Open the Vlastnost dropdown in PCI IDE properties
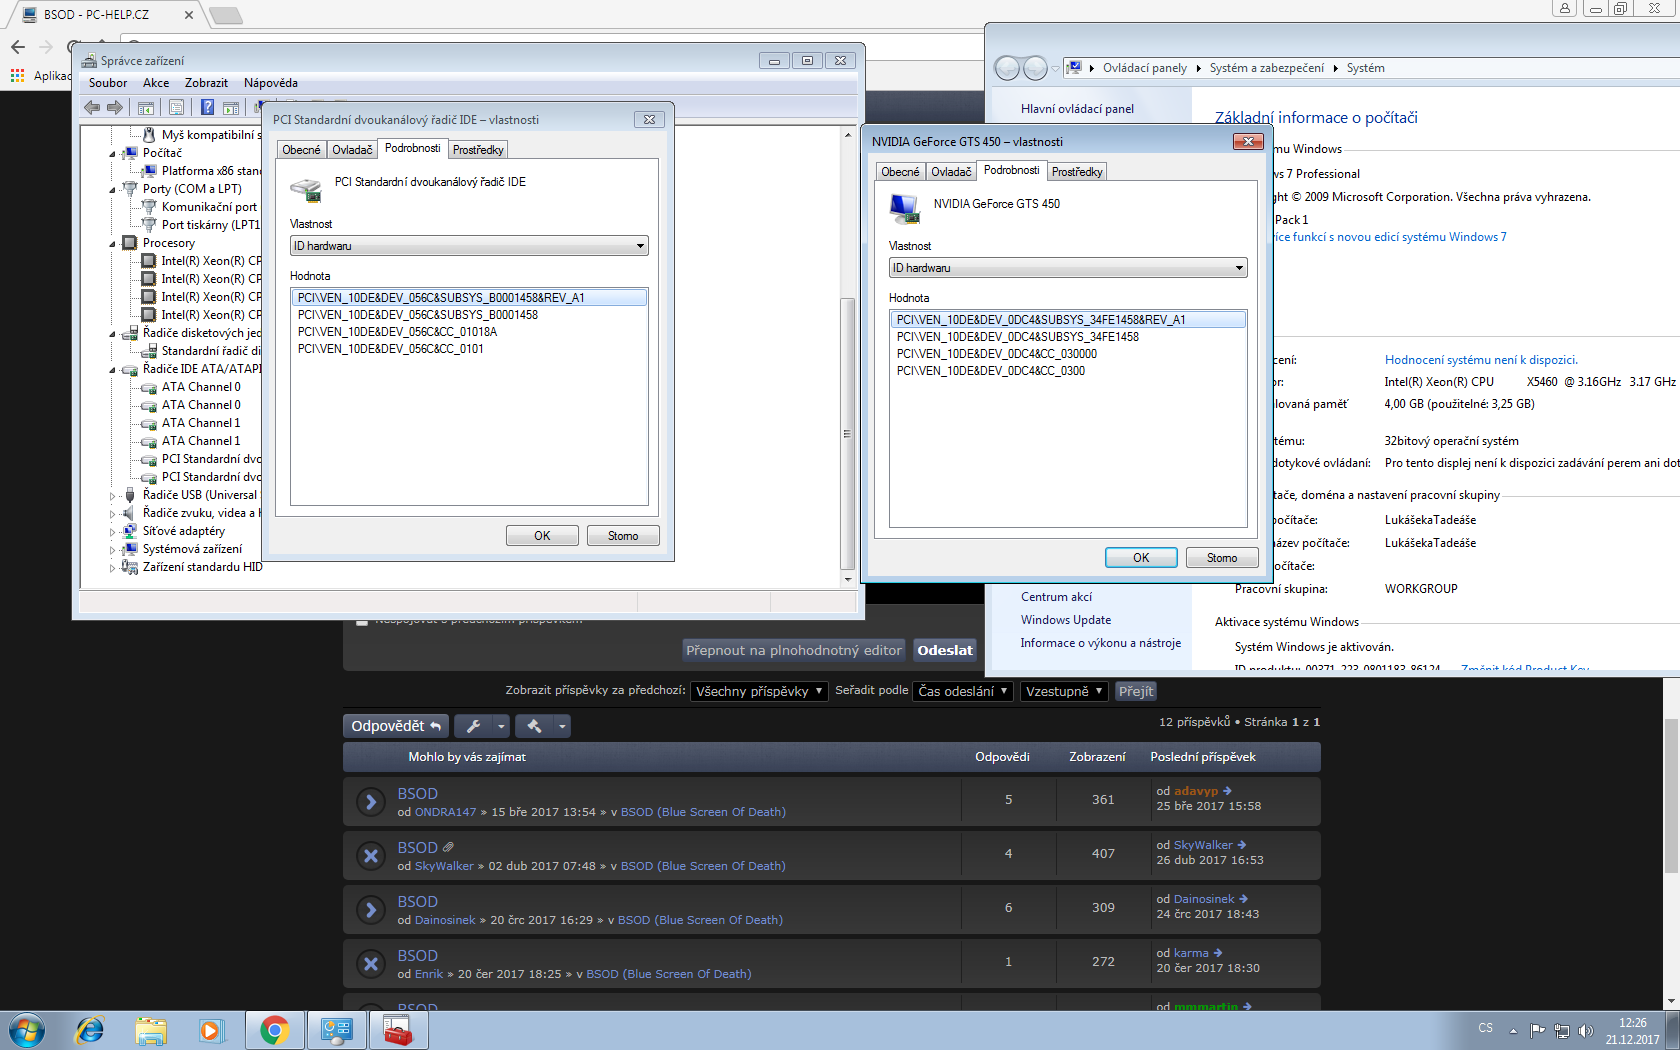1680x1050 pixels. click(469, 246)
